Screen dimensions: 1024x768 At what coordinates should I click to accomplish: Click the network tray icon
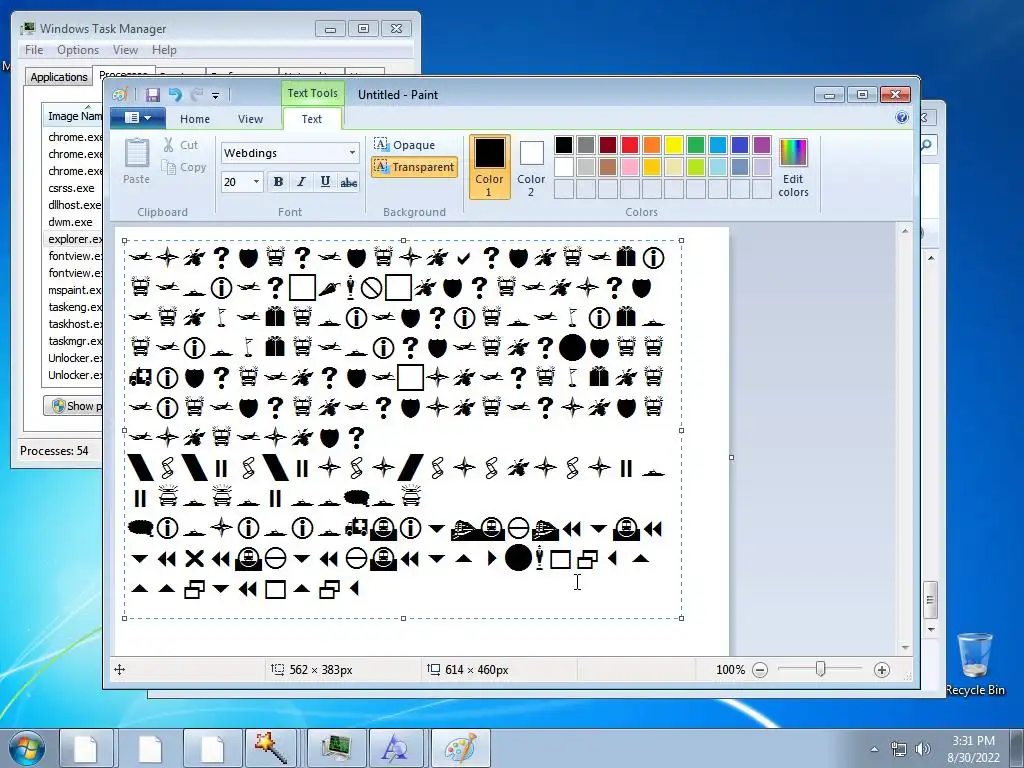tap(899, 749)
